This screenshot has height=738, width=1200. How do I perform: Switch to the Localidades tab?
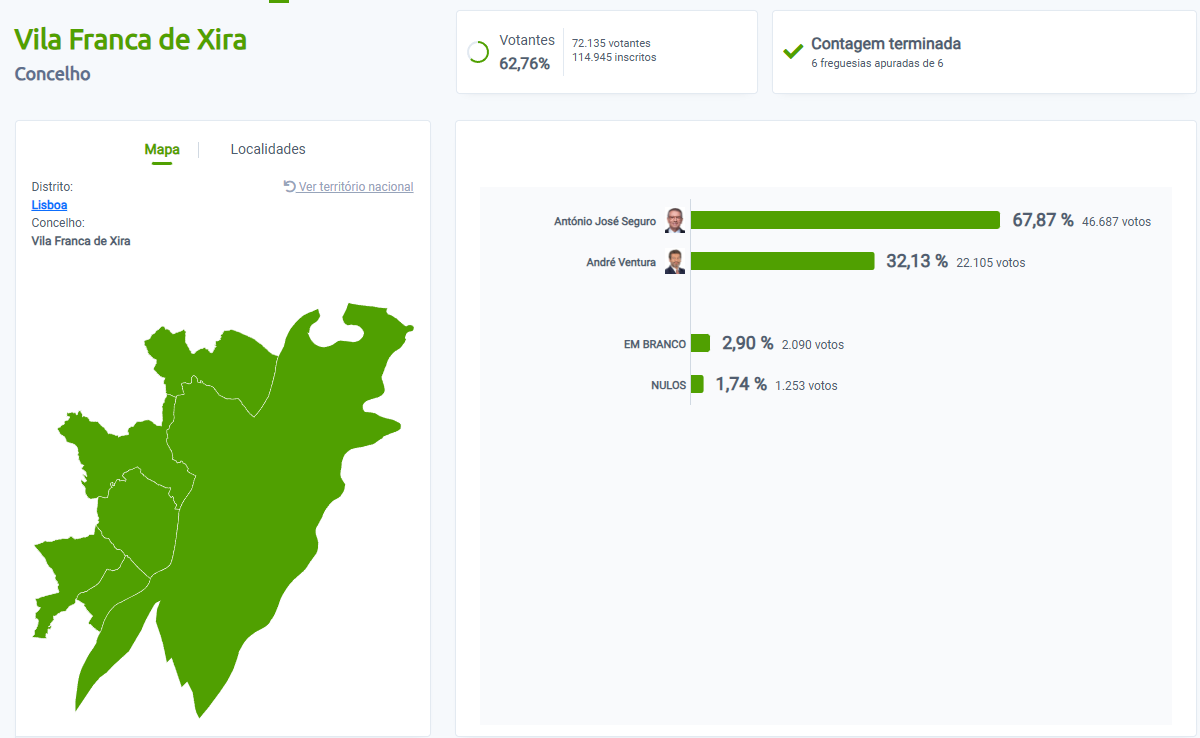[268, 148]
